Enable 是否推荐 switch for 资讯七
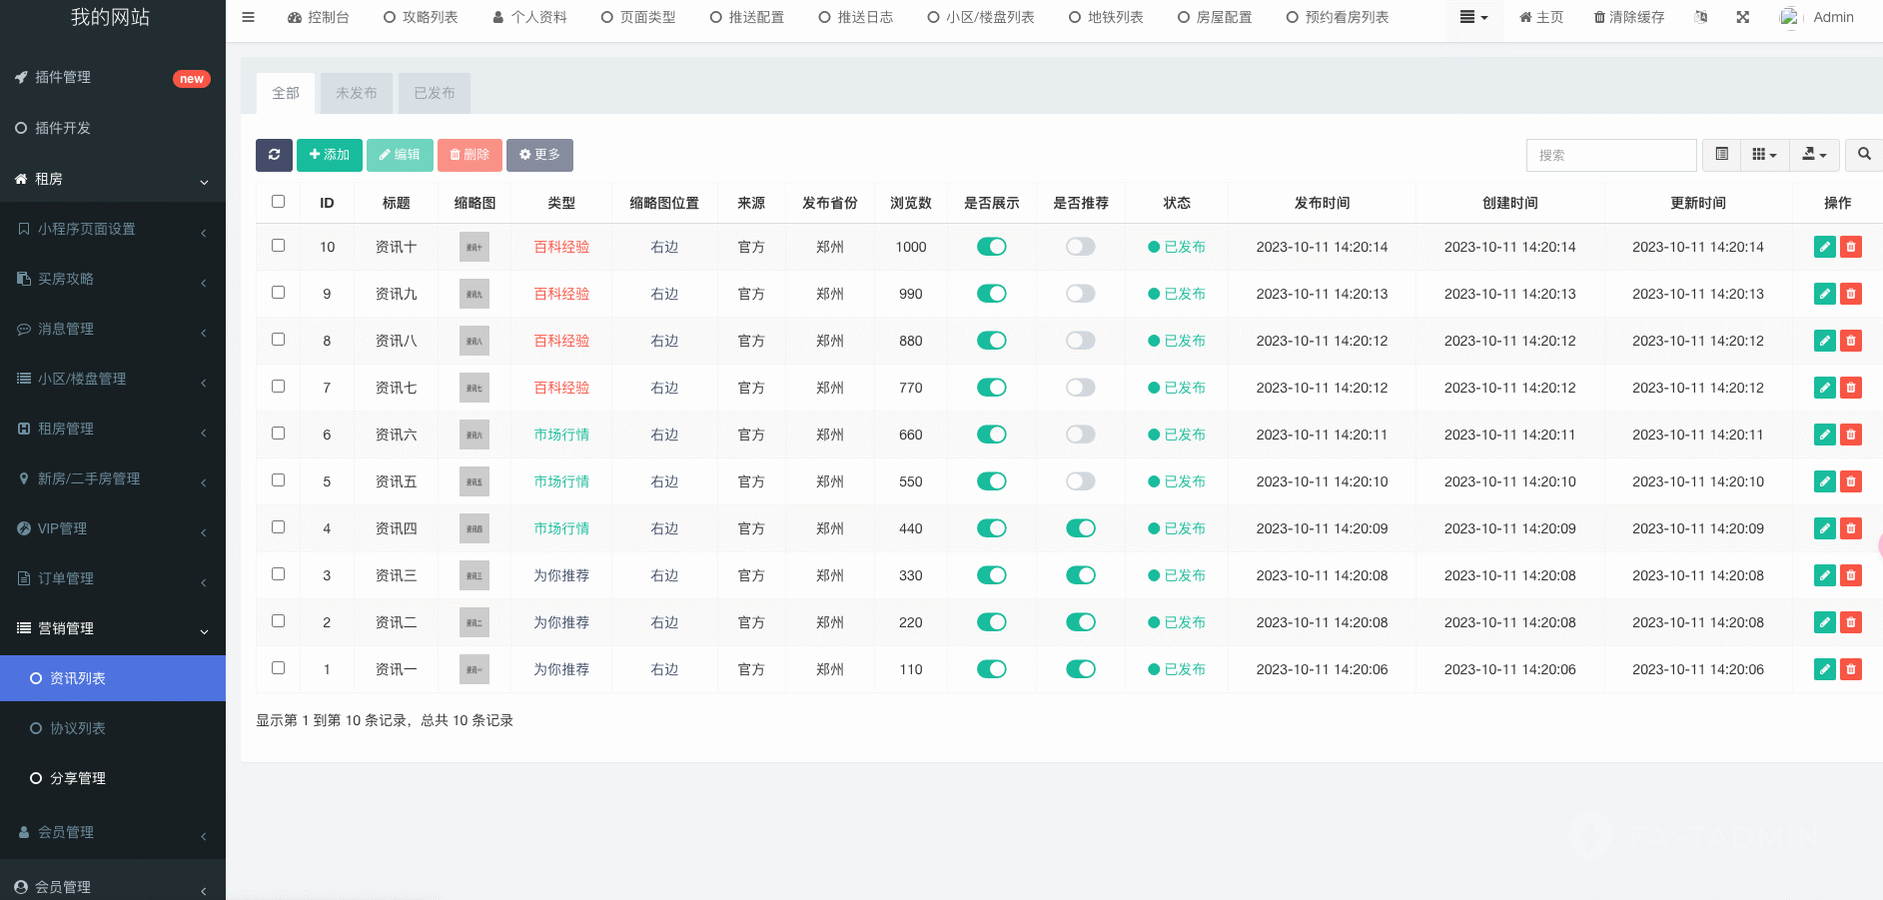 1080,388
